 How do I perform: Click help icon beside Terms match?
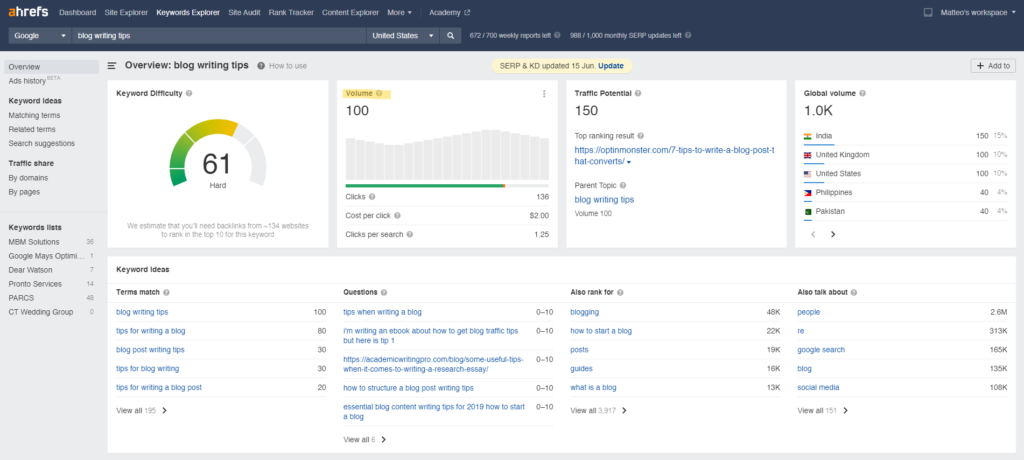pos(166,293)
